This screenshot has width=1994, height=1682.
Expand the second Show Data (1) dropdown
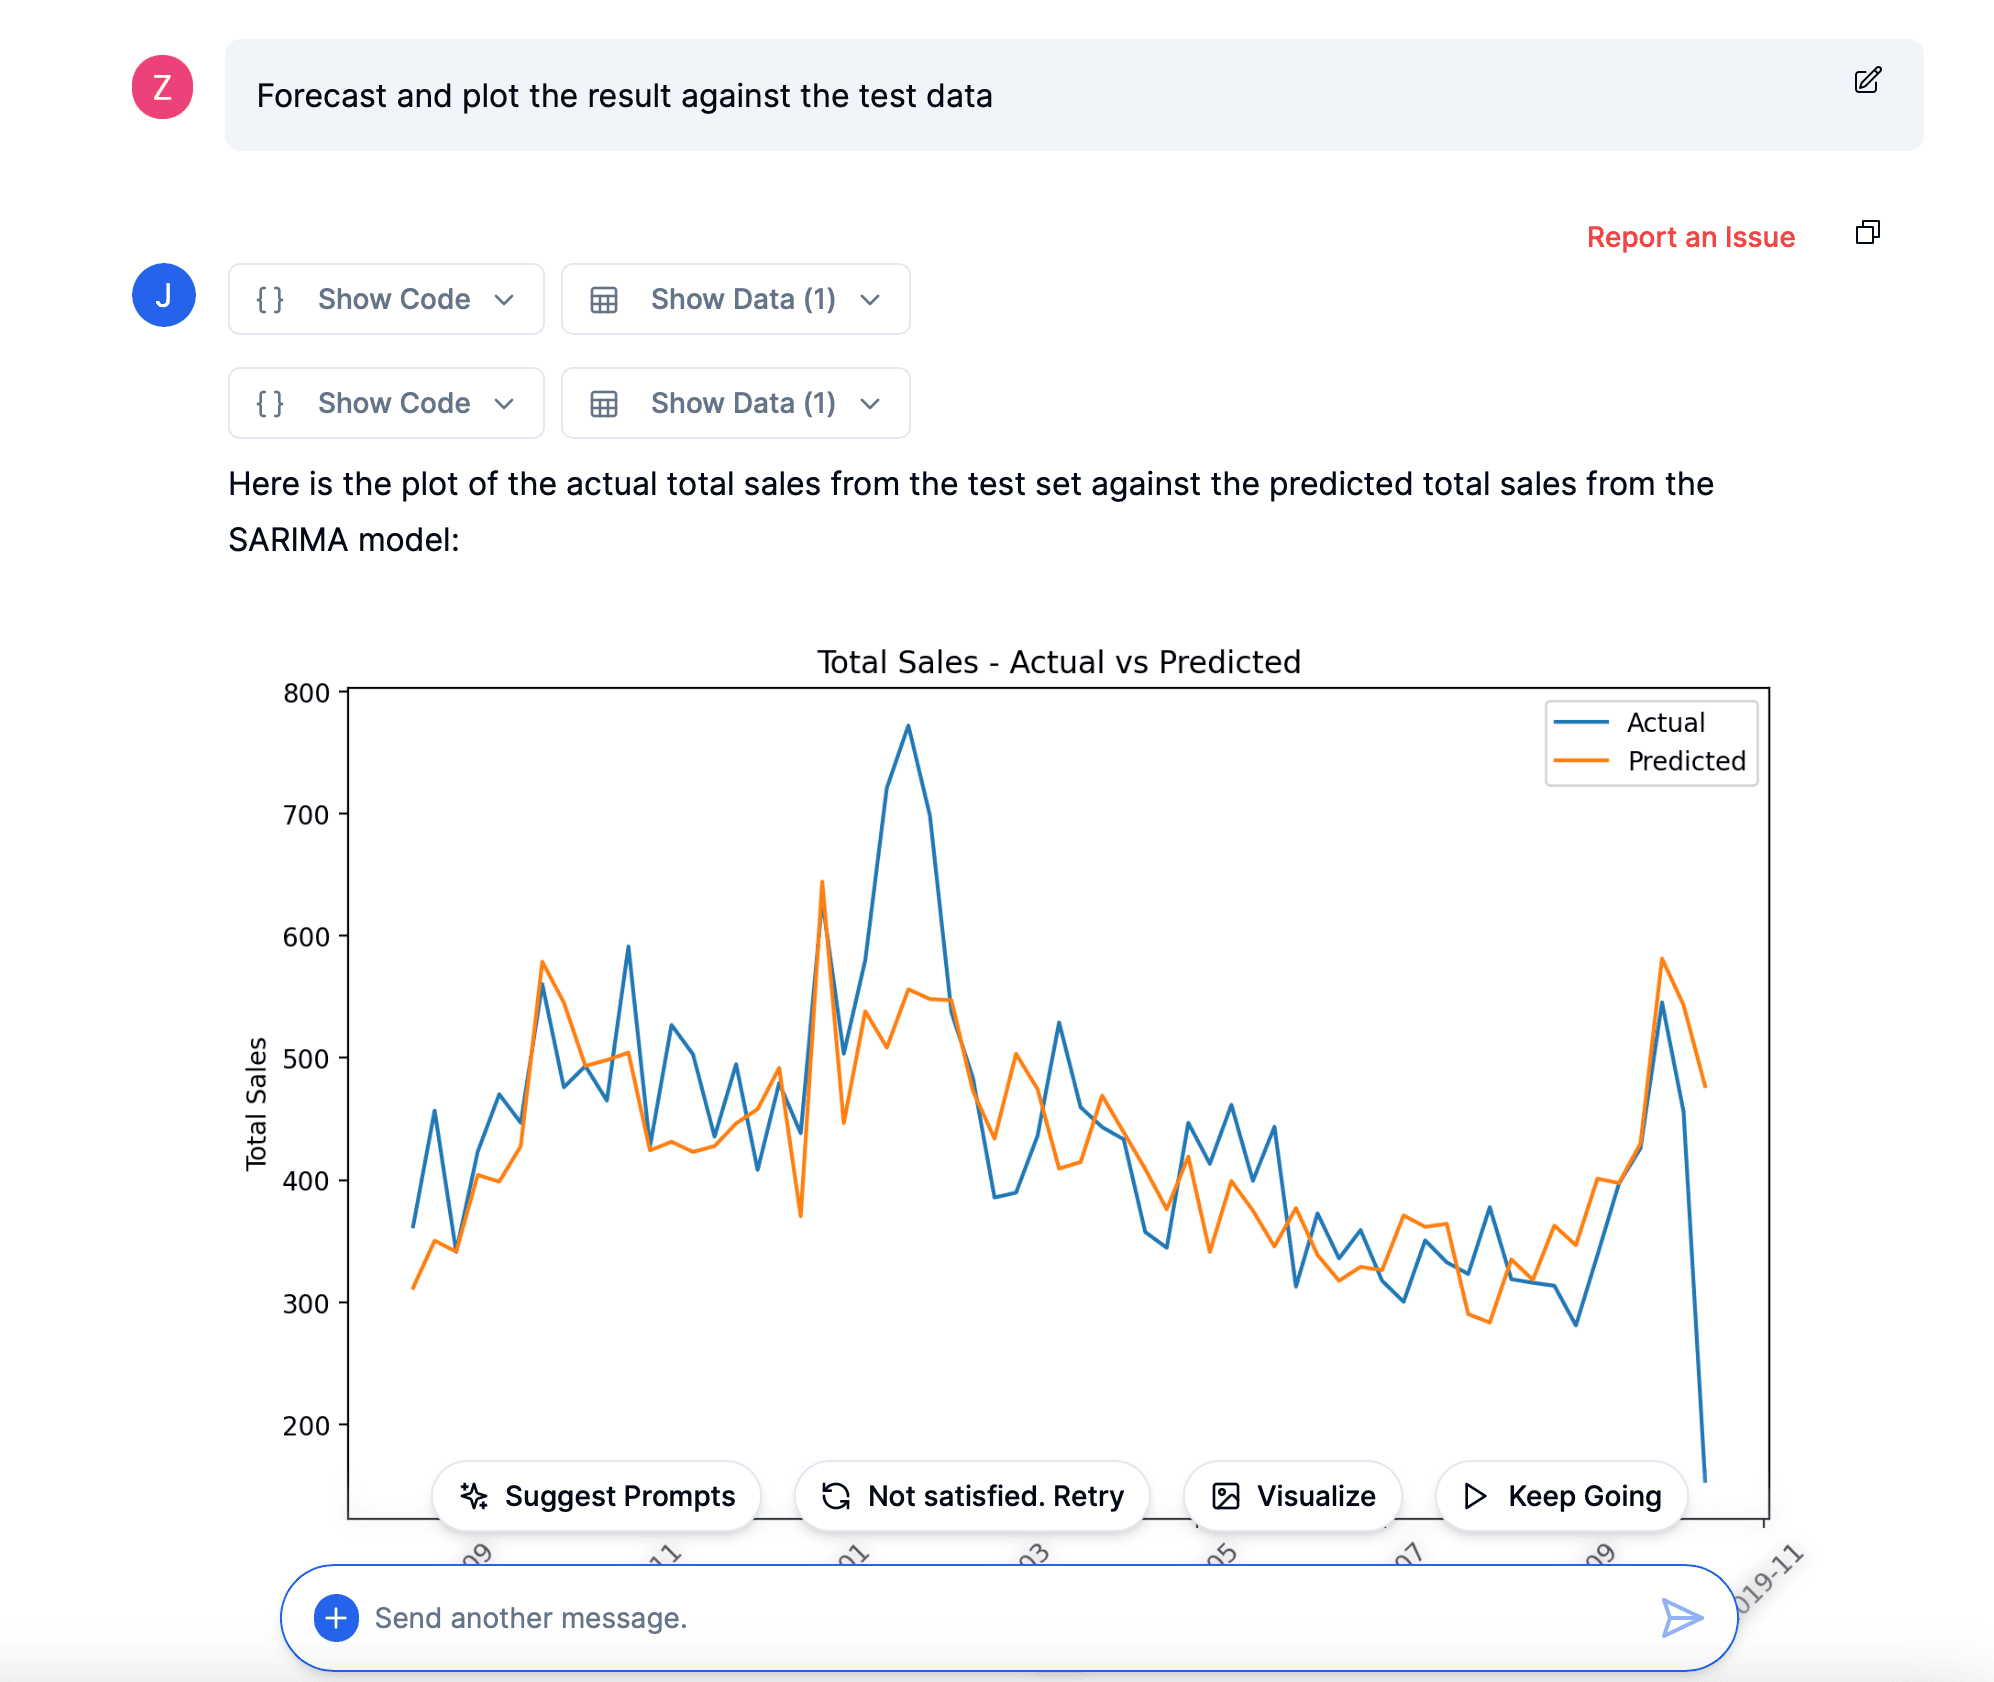[x=736, y=403]
